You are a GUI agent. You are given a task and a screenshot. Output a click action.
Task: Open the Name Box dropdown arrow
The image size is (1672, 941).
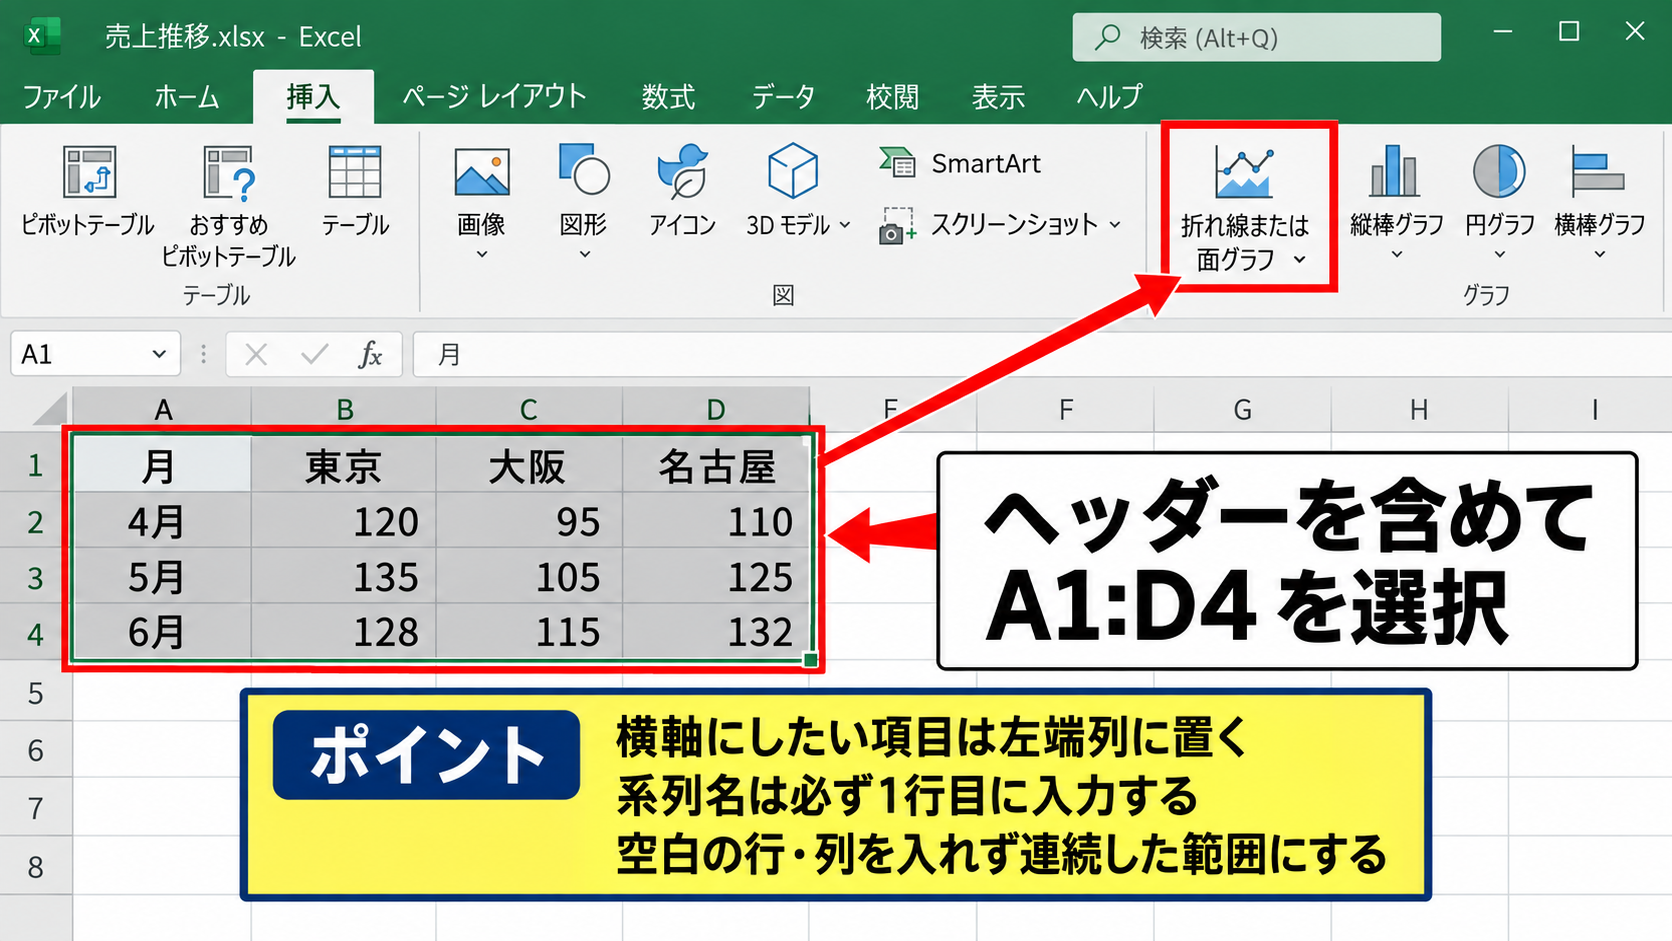pyautogui.click(x=159, y=354)
